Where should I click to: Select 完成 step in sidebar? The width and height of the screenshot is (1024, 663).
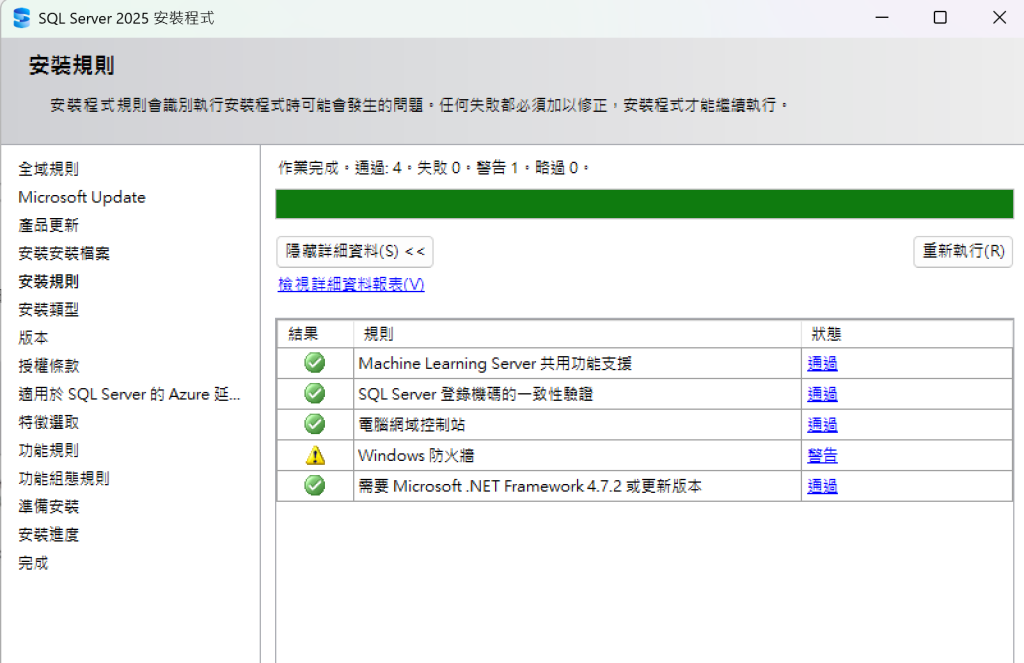tap(33, 562)
